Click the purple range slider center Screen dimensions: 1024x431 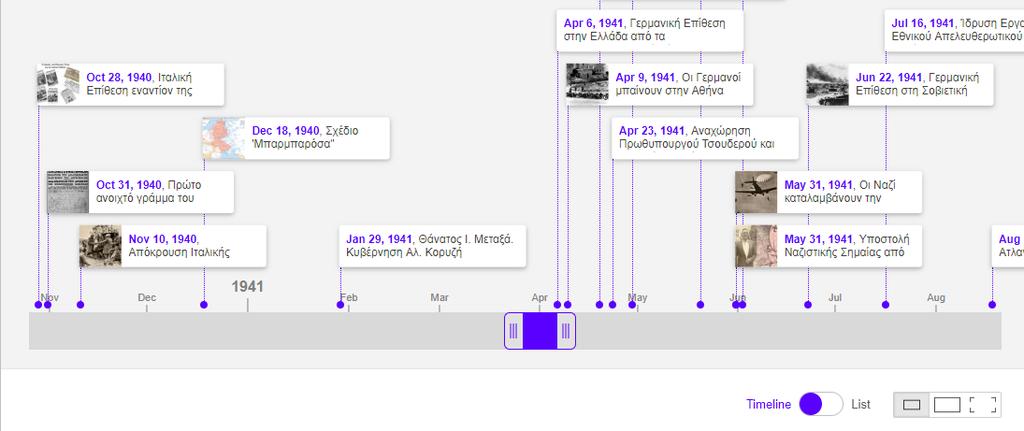click(x=539, y=331)
